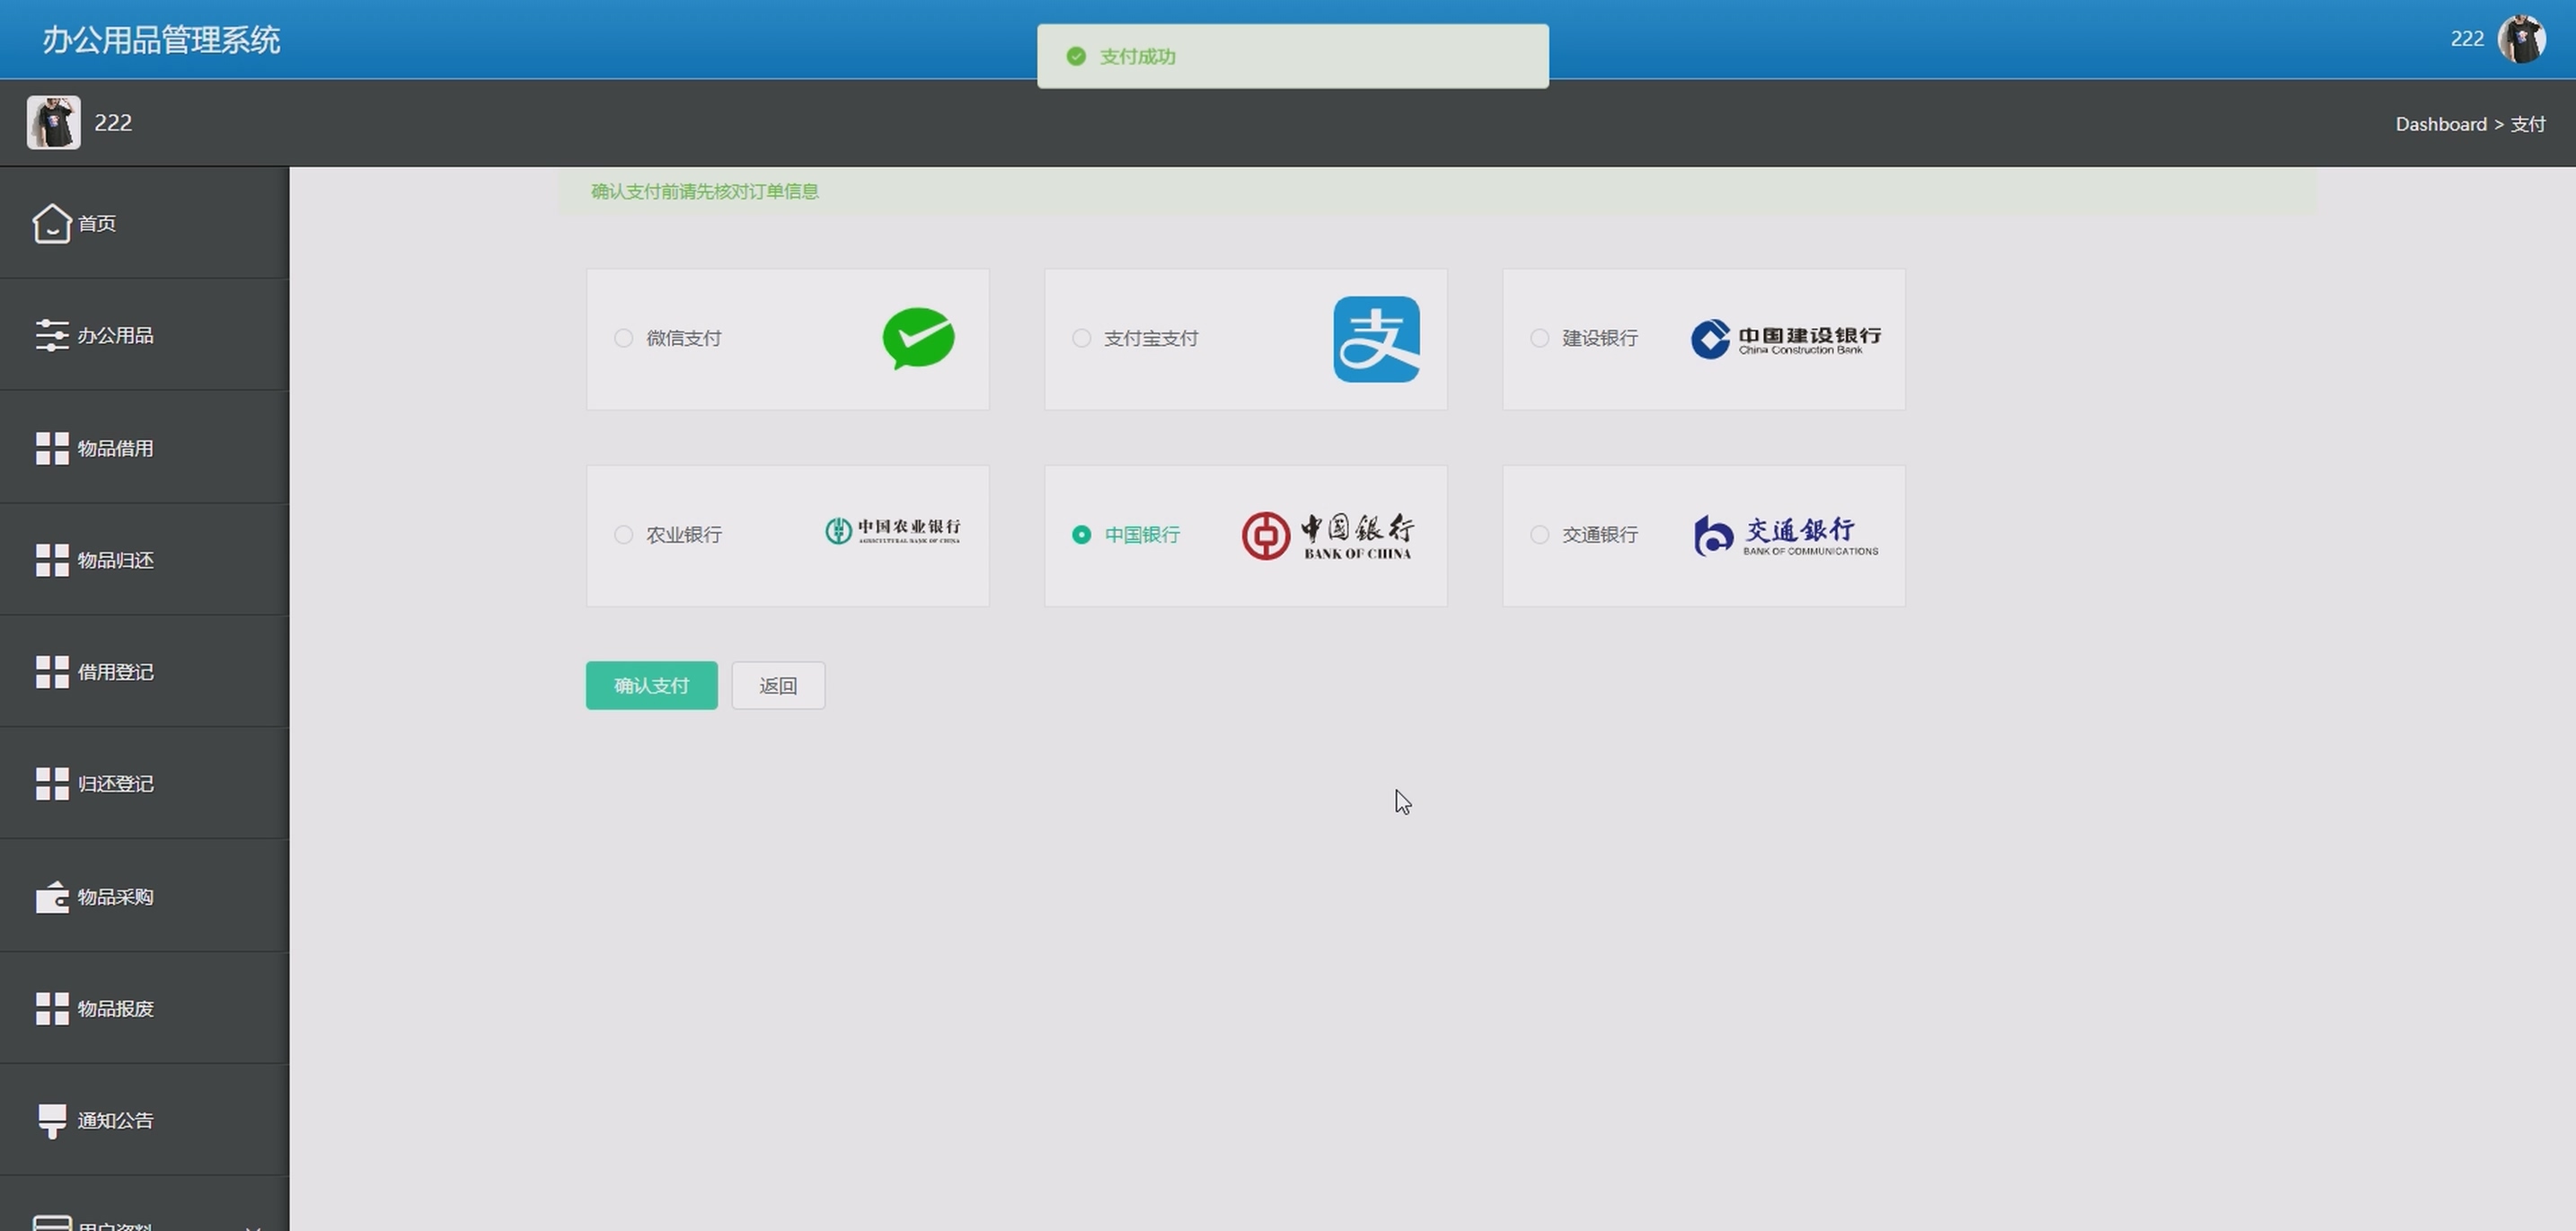The image size is (2576, 1231).
Task: Click the grid icon beside 物品归还
Action: pos(52,560)
